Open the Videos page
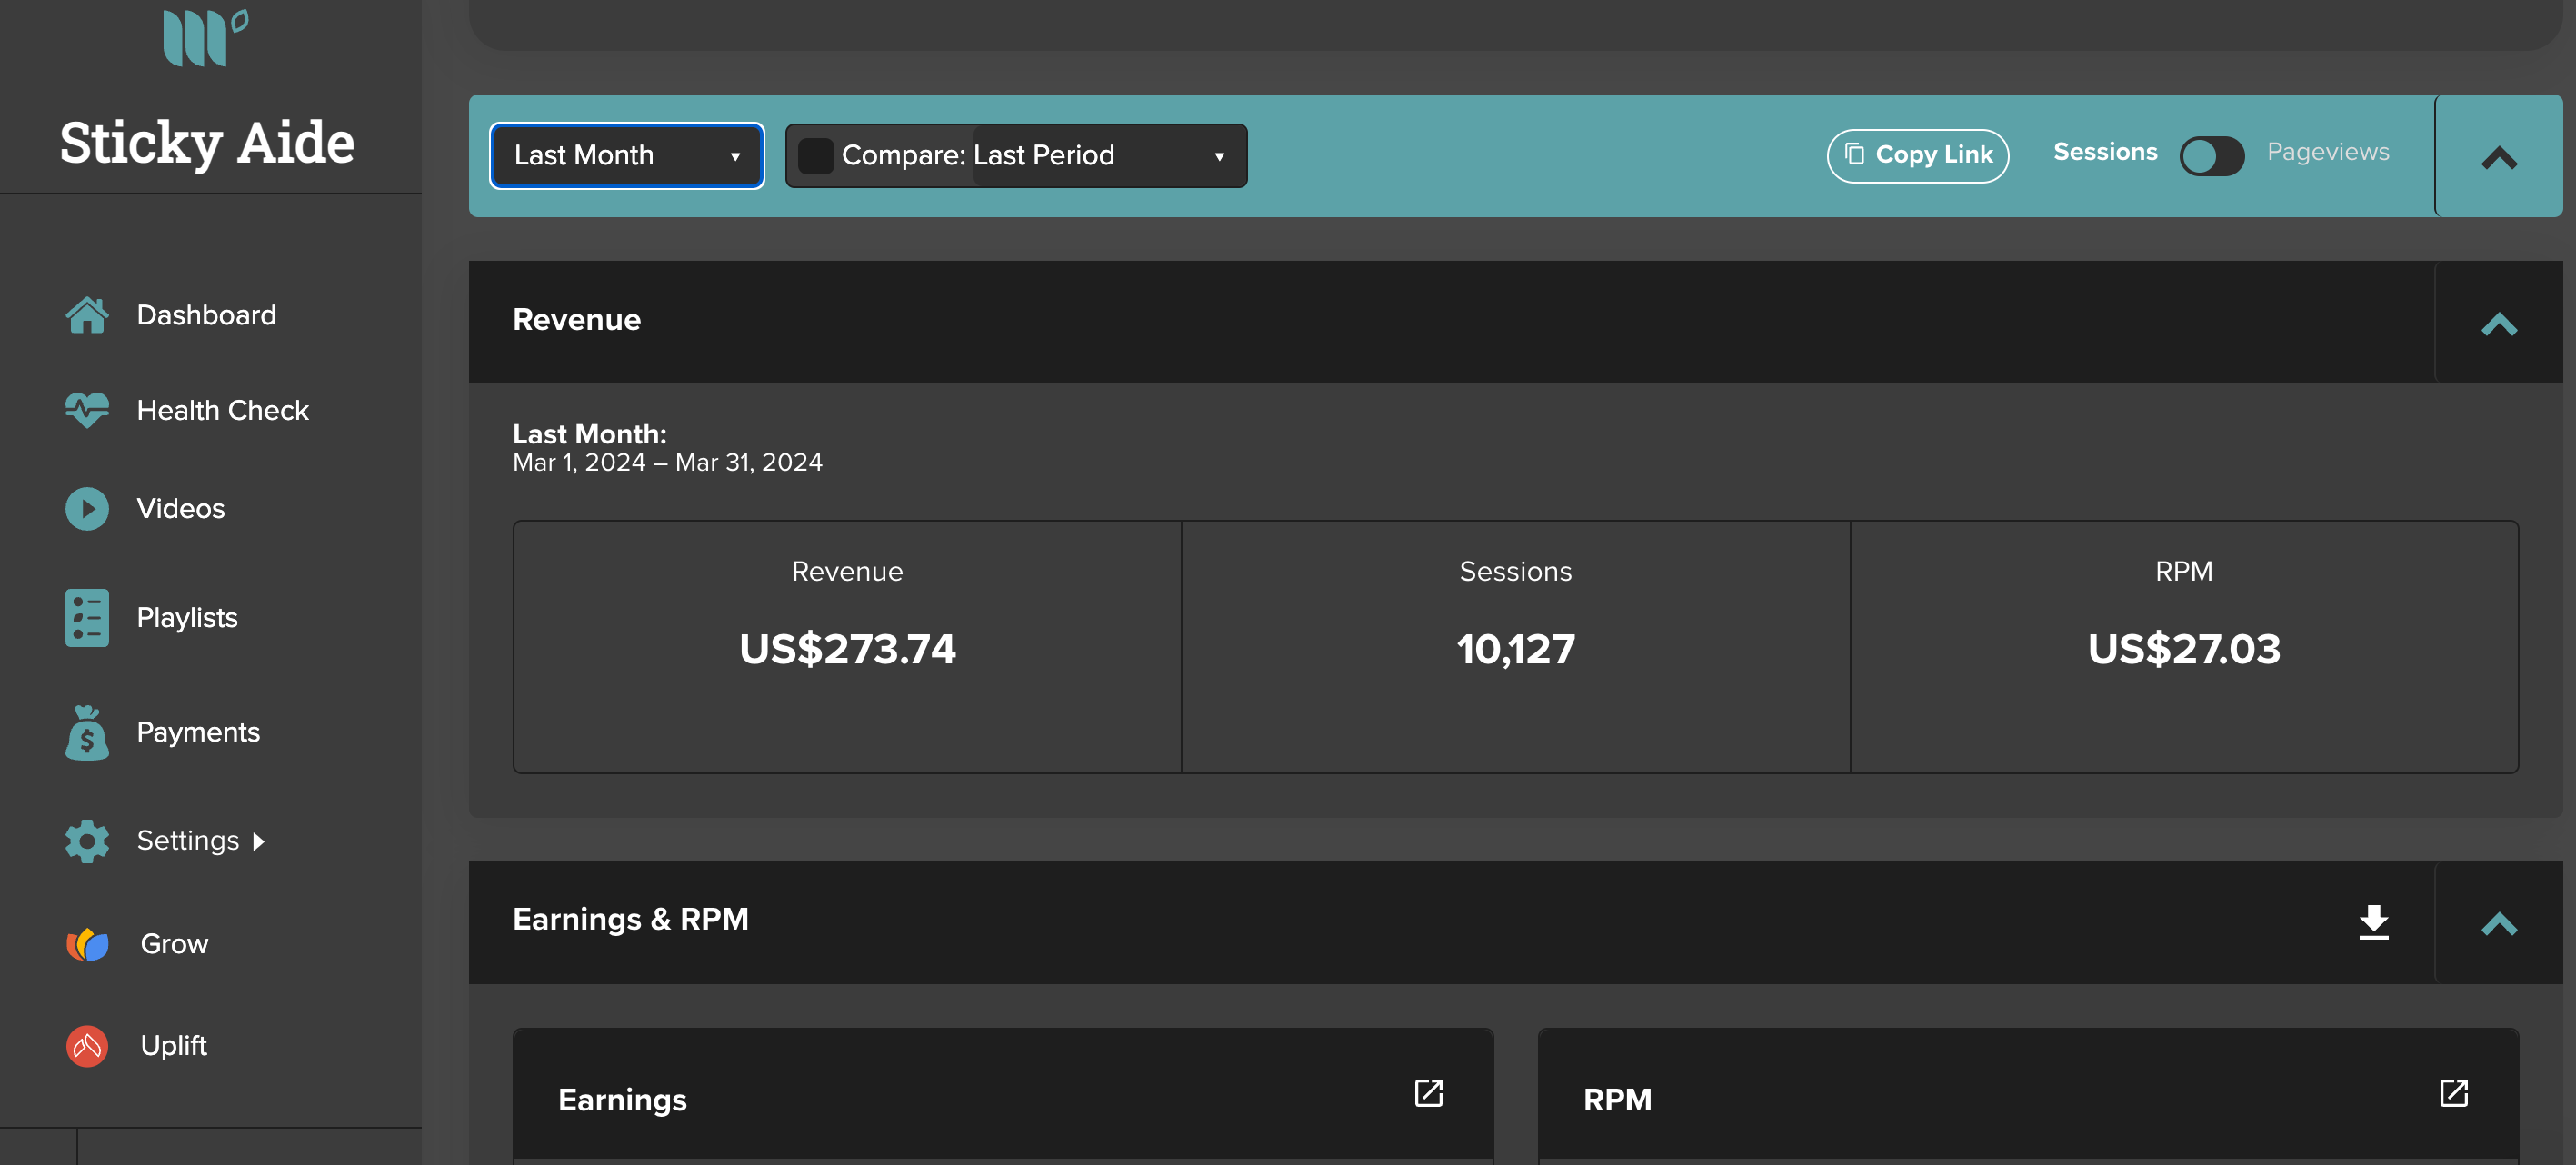The width and height of the screenshot is (2576, 1165). (x=180, y=508)
